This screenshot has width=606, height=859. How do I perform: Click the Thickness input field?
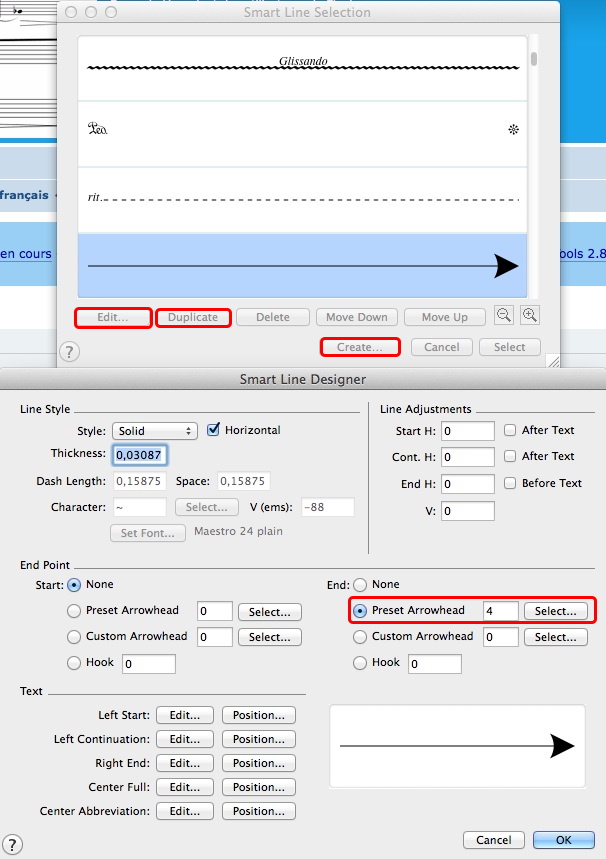click(x=139, y=455)
